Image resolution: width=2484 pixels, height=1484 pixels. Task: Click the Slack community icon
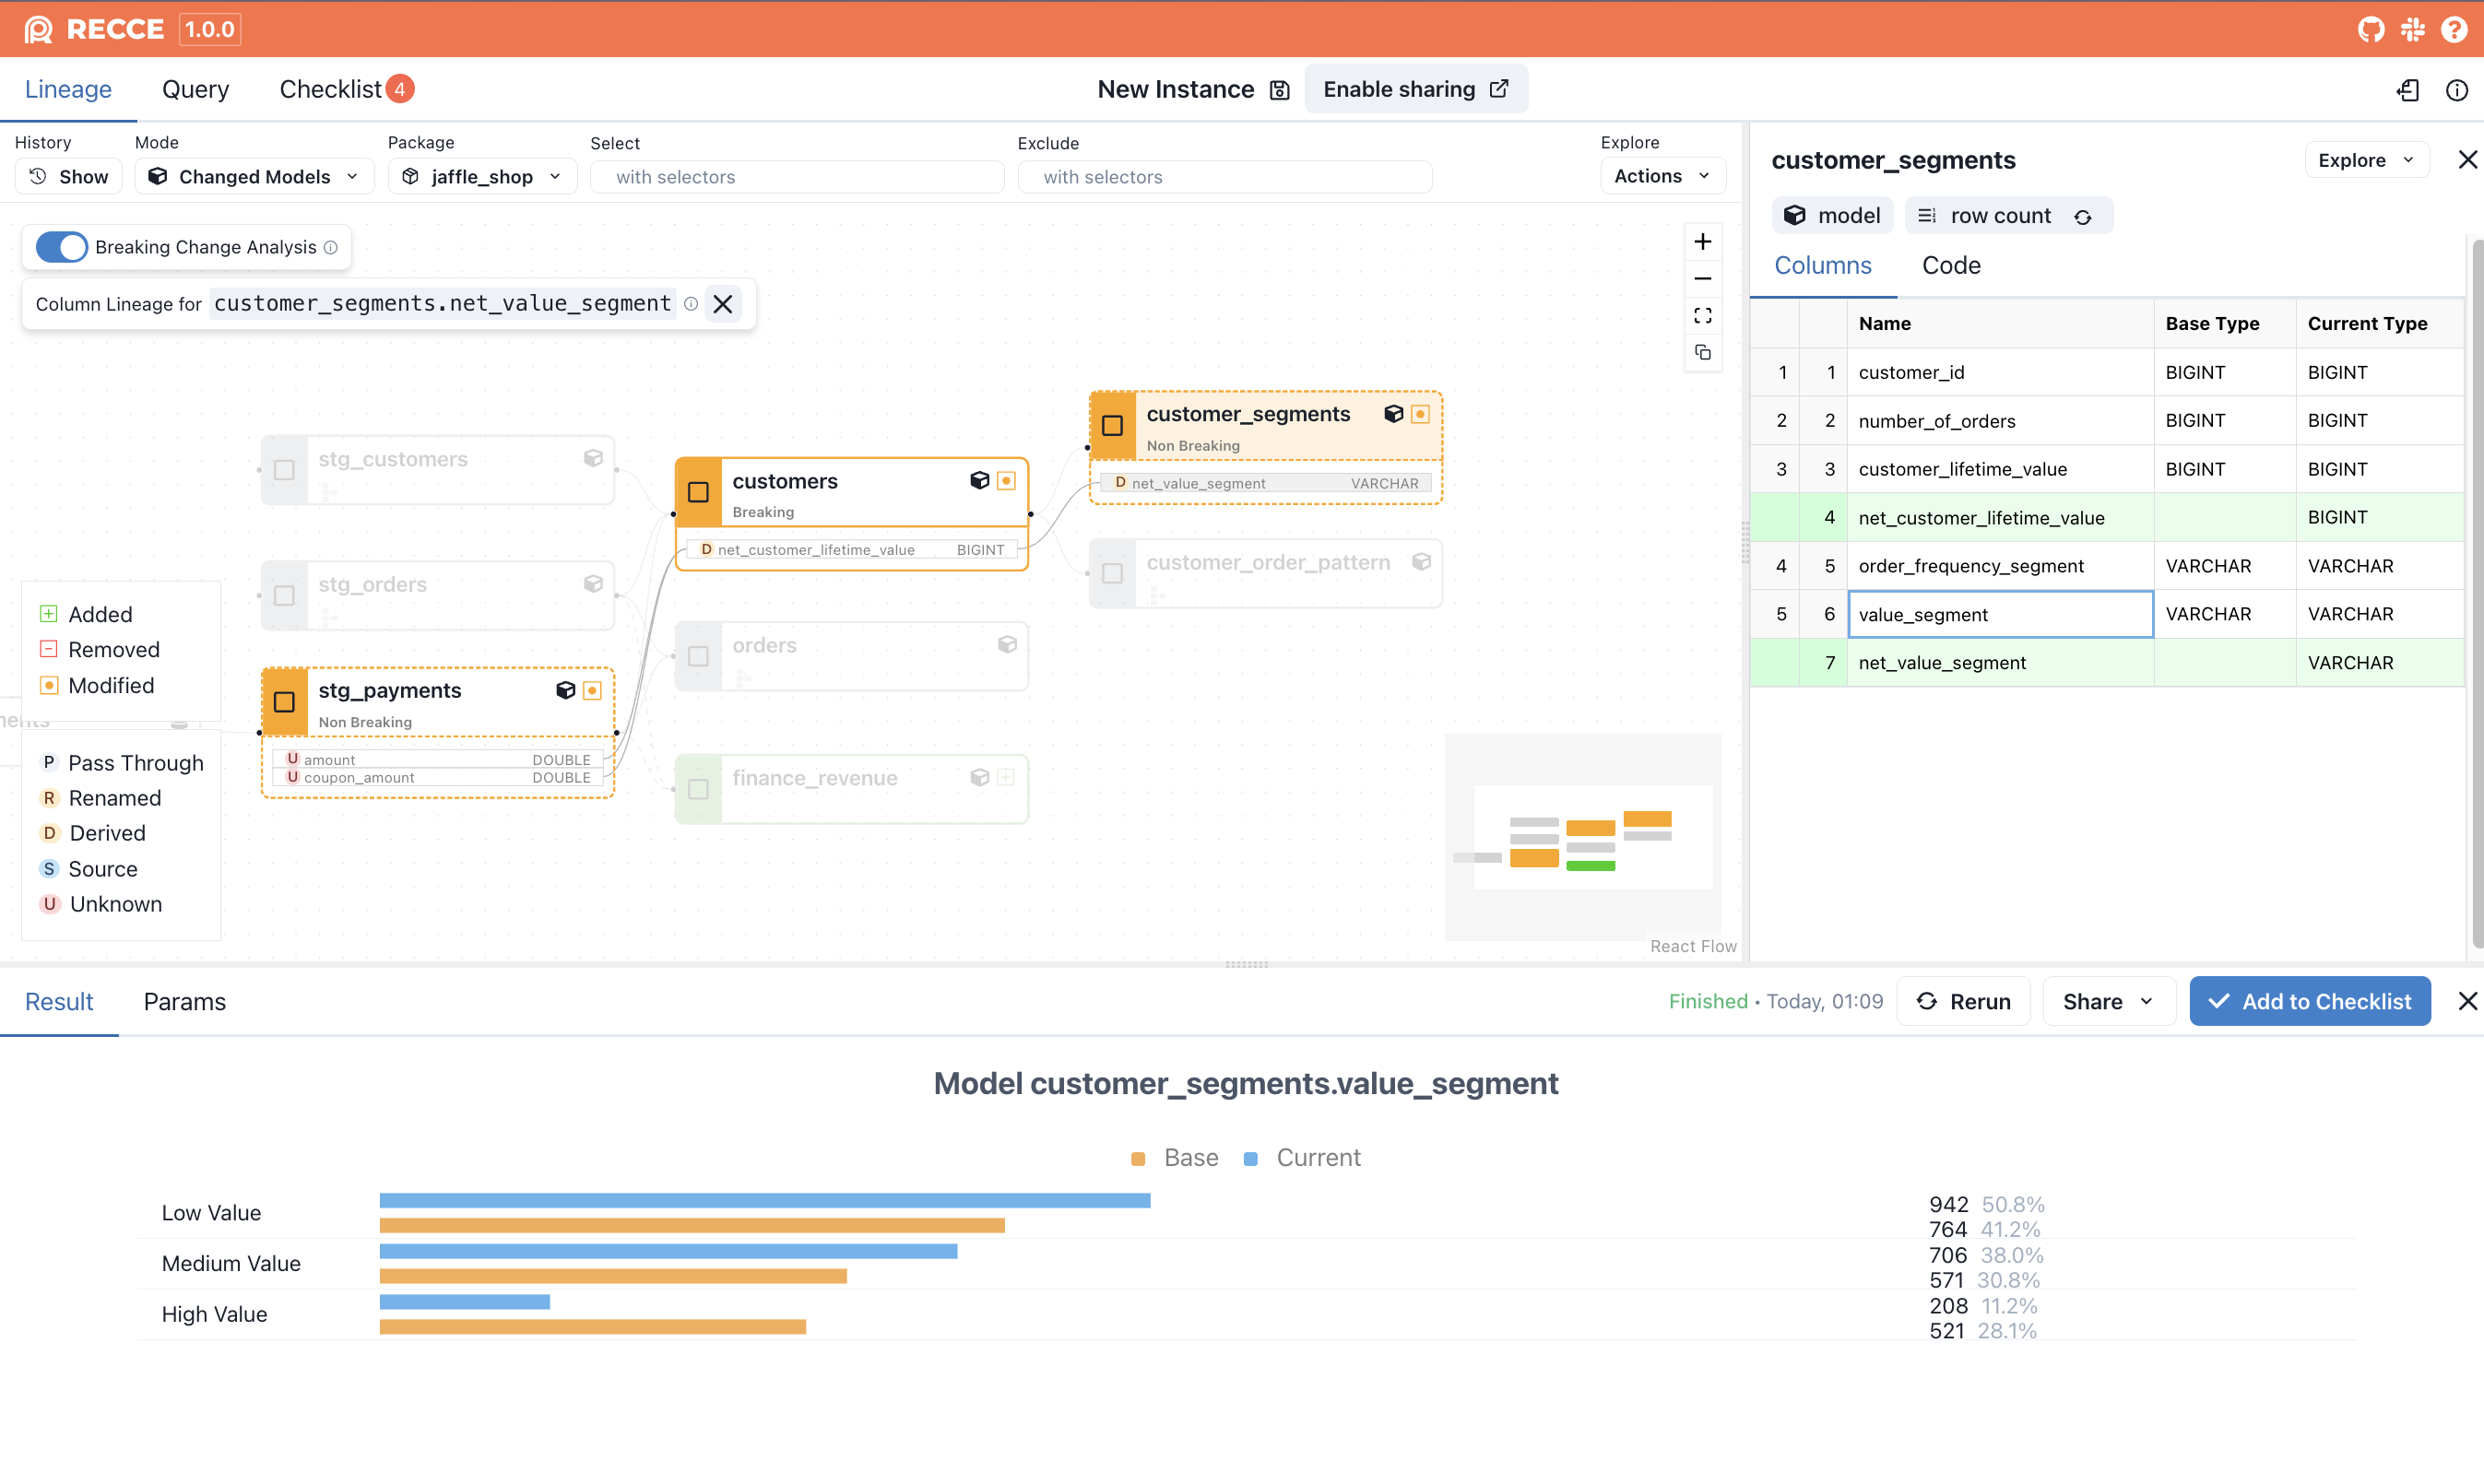[x=2413, y=29]
